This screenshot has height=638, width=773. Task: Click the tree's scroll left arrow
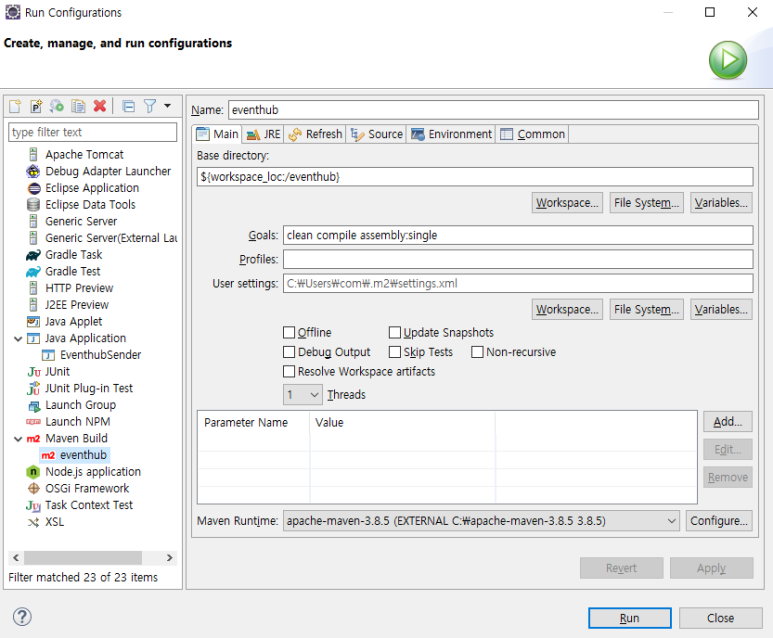[16, 558]
